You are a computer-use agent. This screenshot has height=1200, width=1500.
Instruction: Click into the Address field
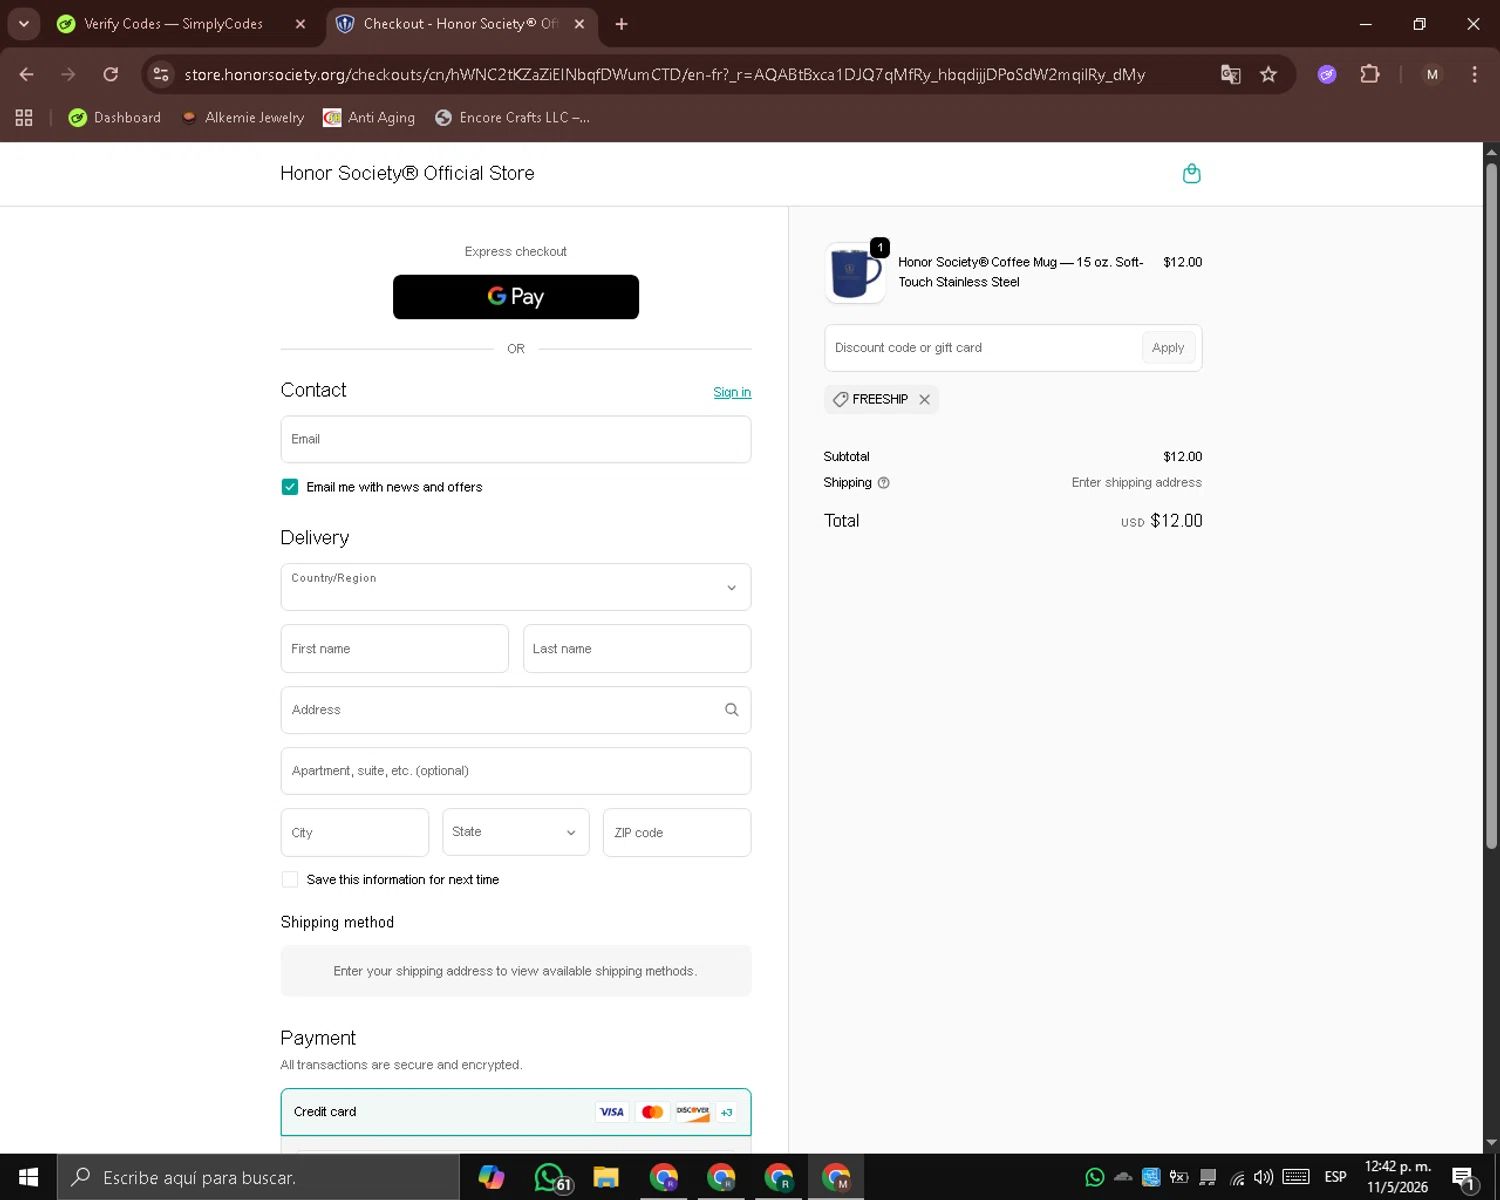click(516, 710)
